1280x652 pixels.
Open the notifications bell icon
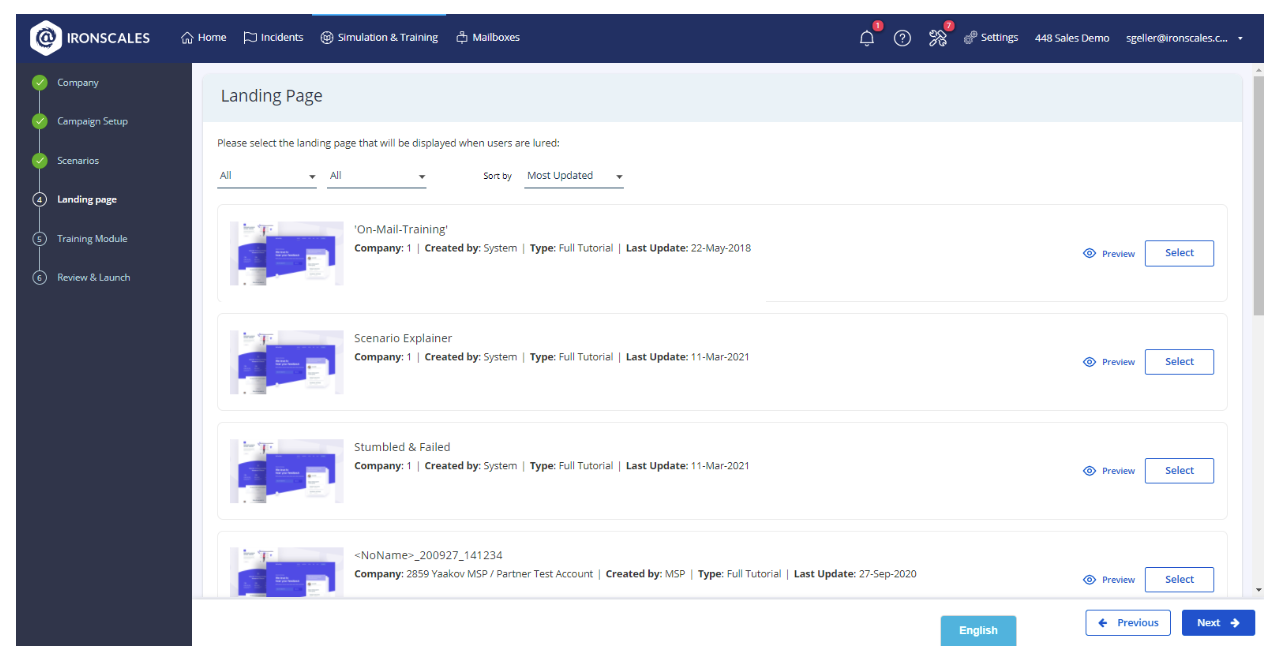click(867, 38)
